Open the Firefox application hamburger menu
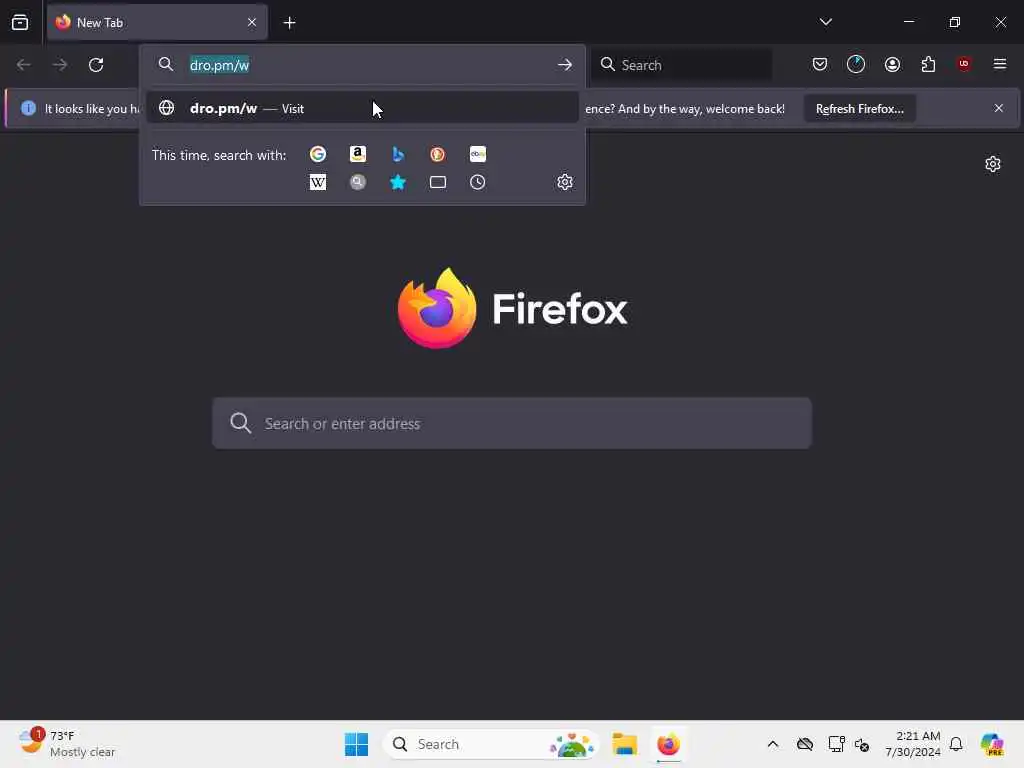Image resolution: width=1024 pixels, height=768 pixels. click(x=1000, y=64)
